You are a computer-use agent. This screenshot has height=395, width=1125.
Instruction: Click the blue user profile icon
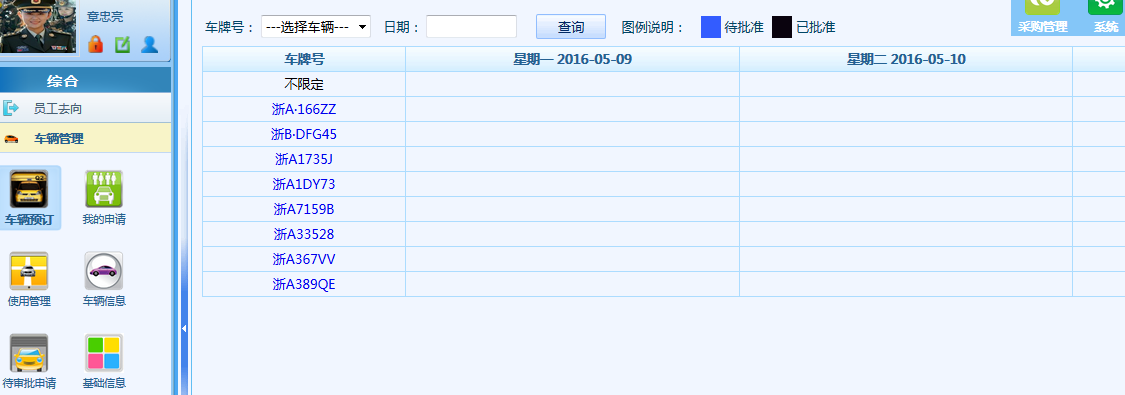149,44
